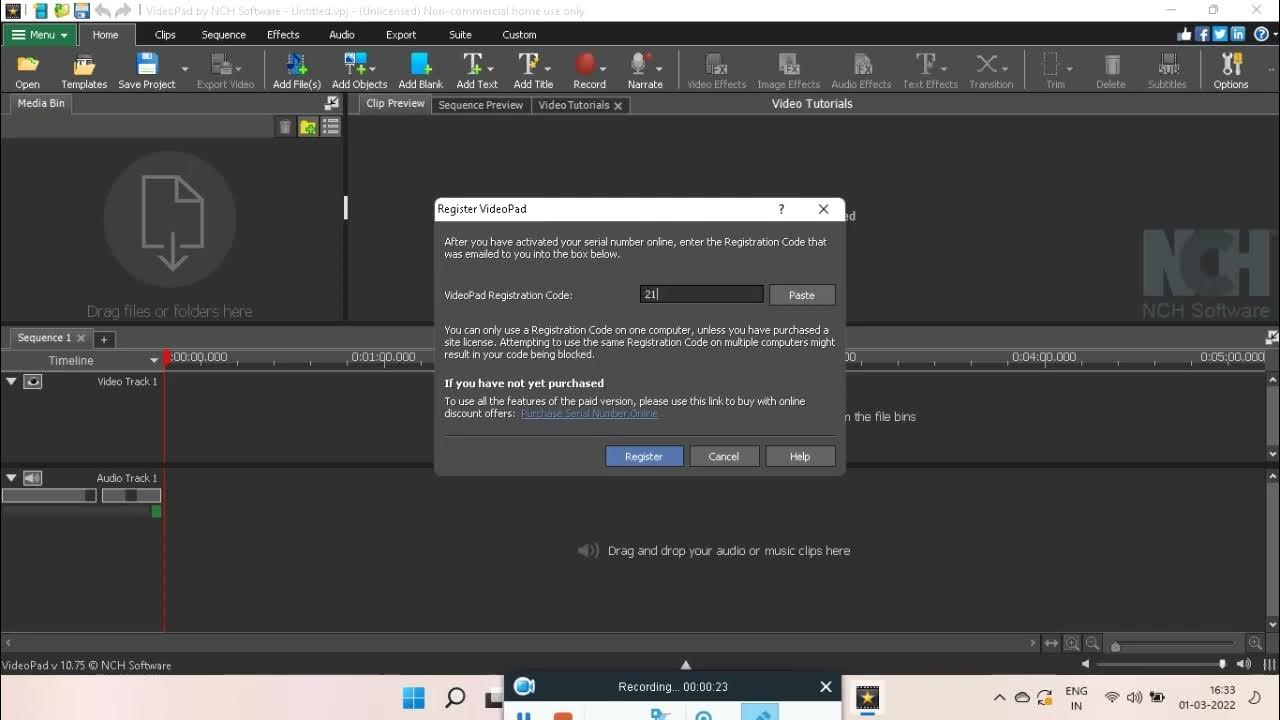Zoom out the timeline with minus magnifier
The width and height of the screenshot is (1280, 720).
click(x=1092, y=644)
